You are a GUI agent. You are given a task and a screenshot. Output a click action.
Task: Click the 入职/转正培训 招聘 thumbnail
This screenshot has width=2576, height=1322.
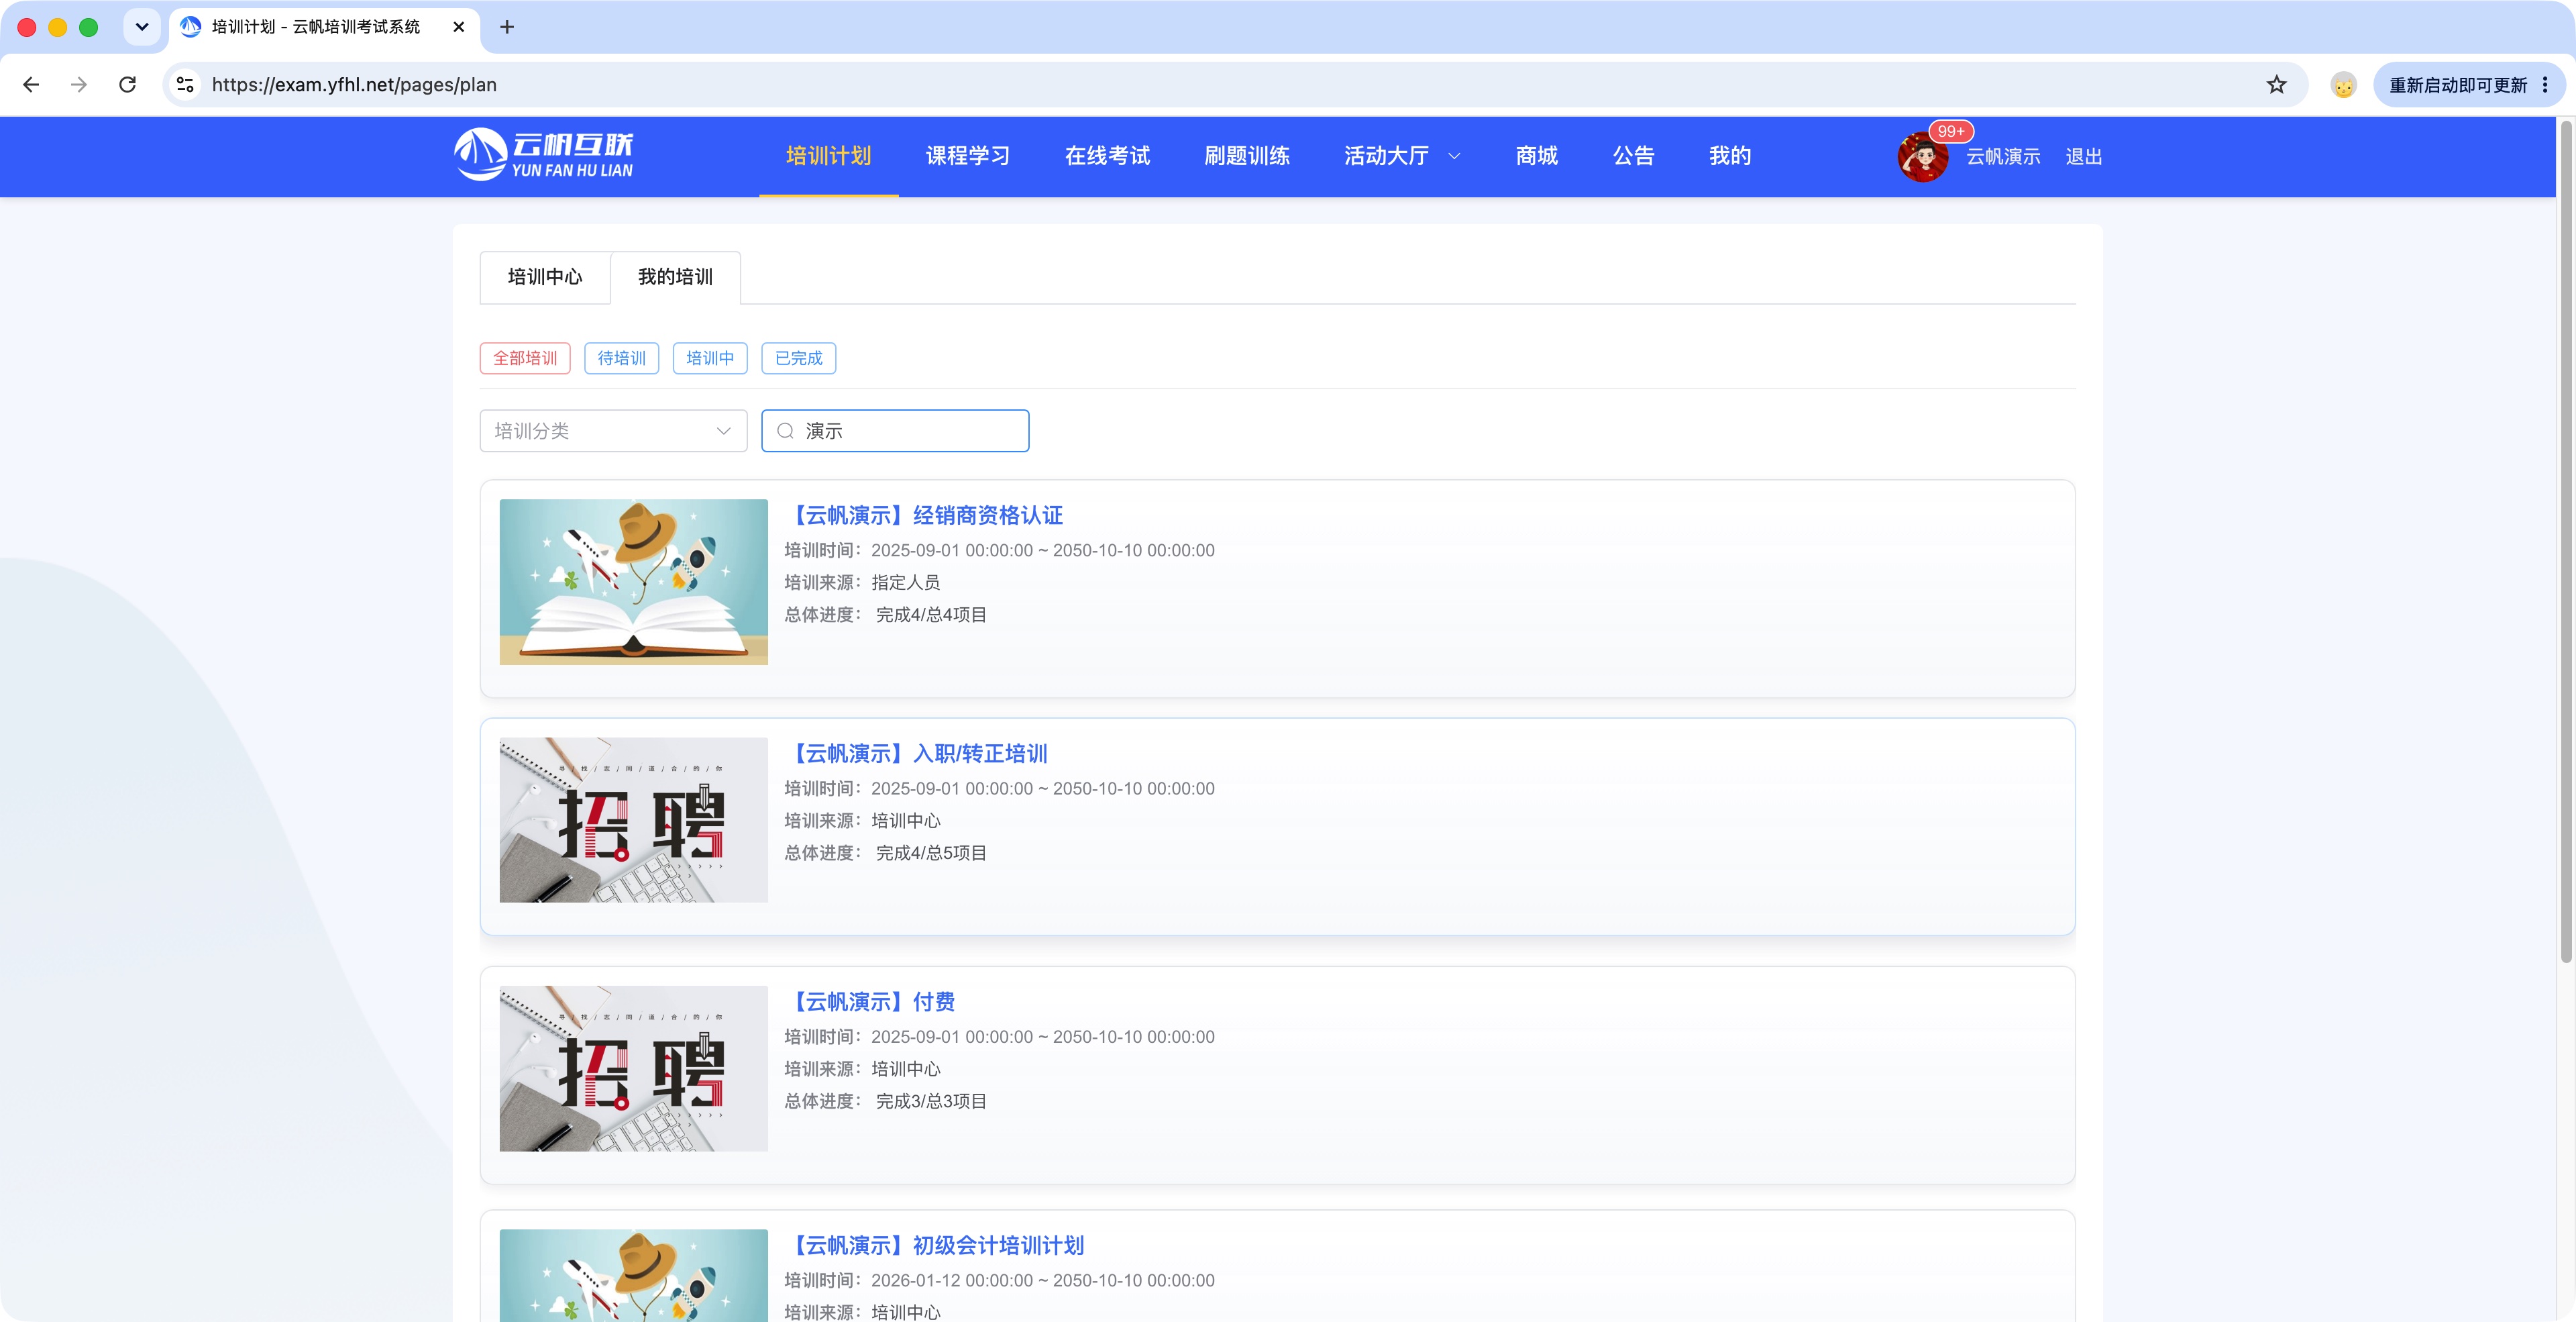tap(634, 820)
